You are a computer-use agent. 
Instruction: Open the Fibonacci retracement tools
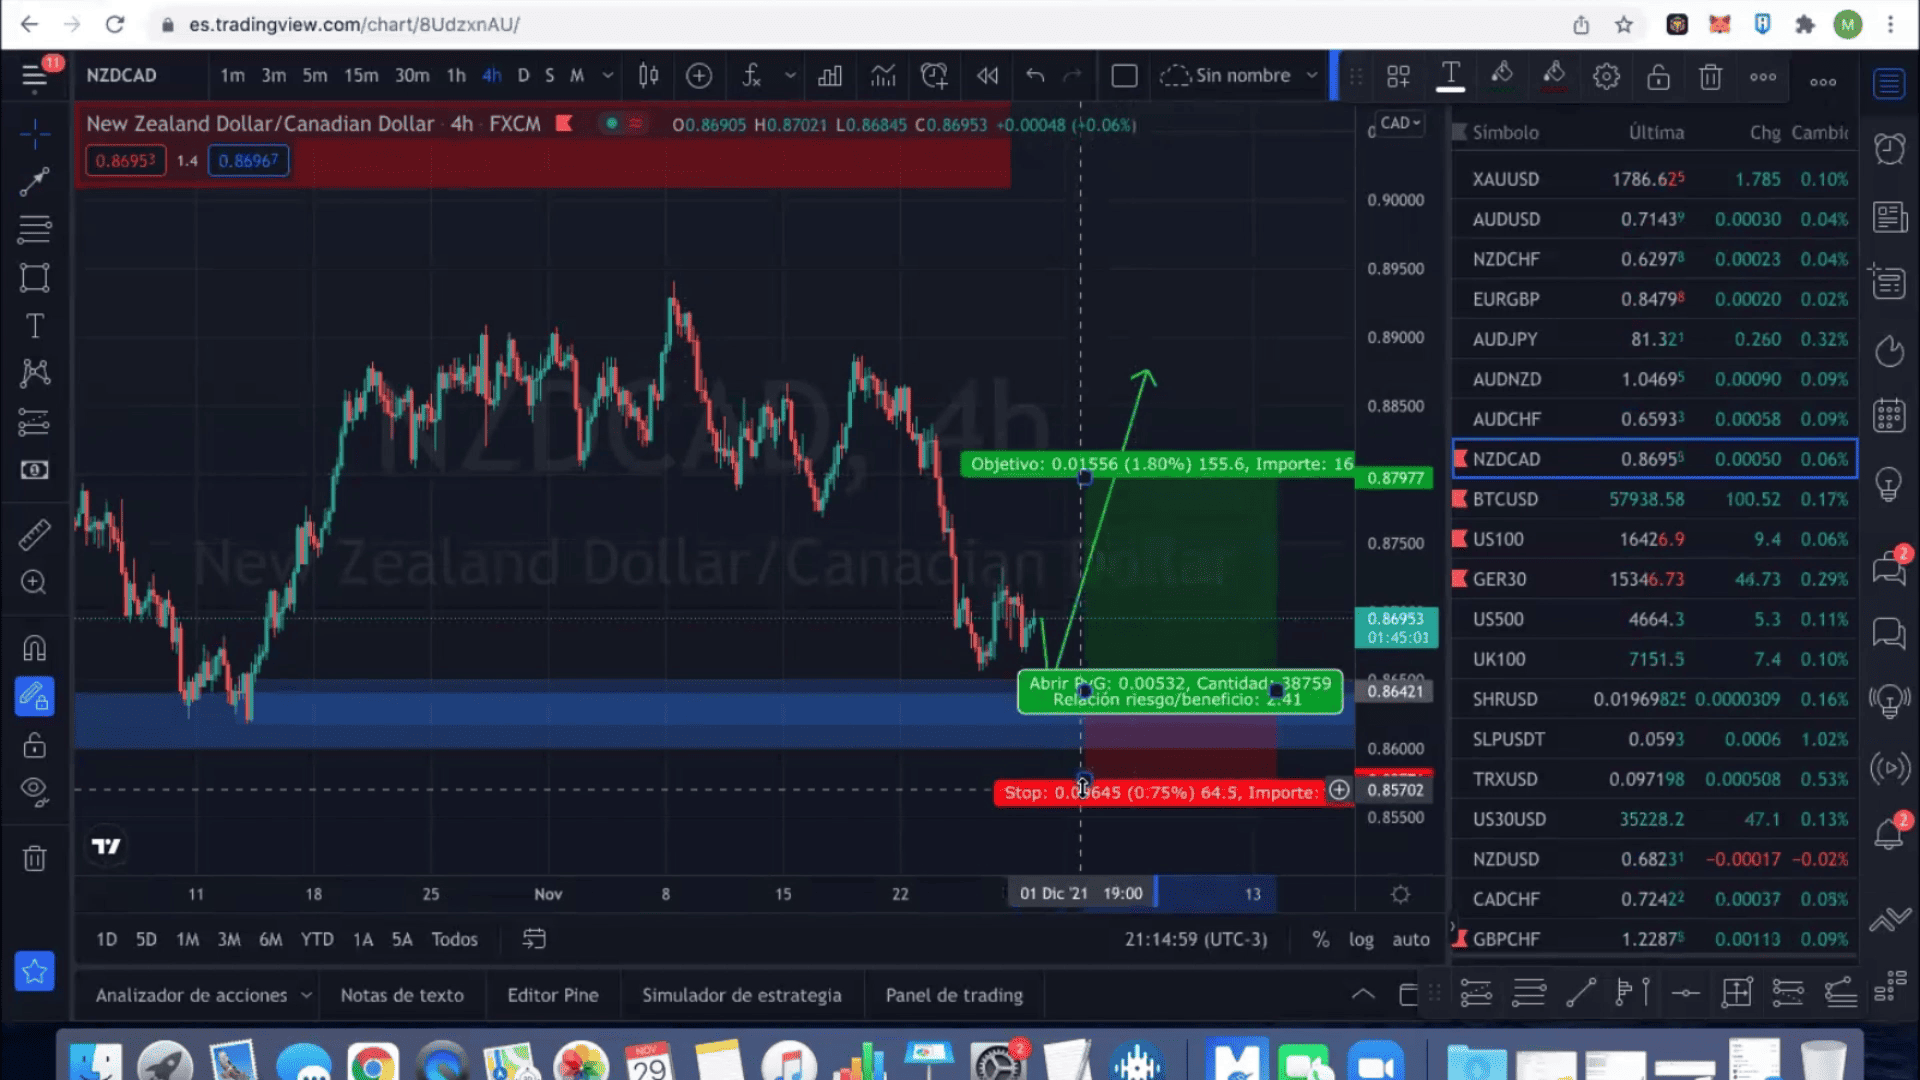(x=34, y=229)
